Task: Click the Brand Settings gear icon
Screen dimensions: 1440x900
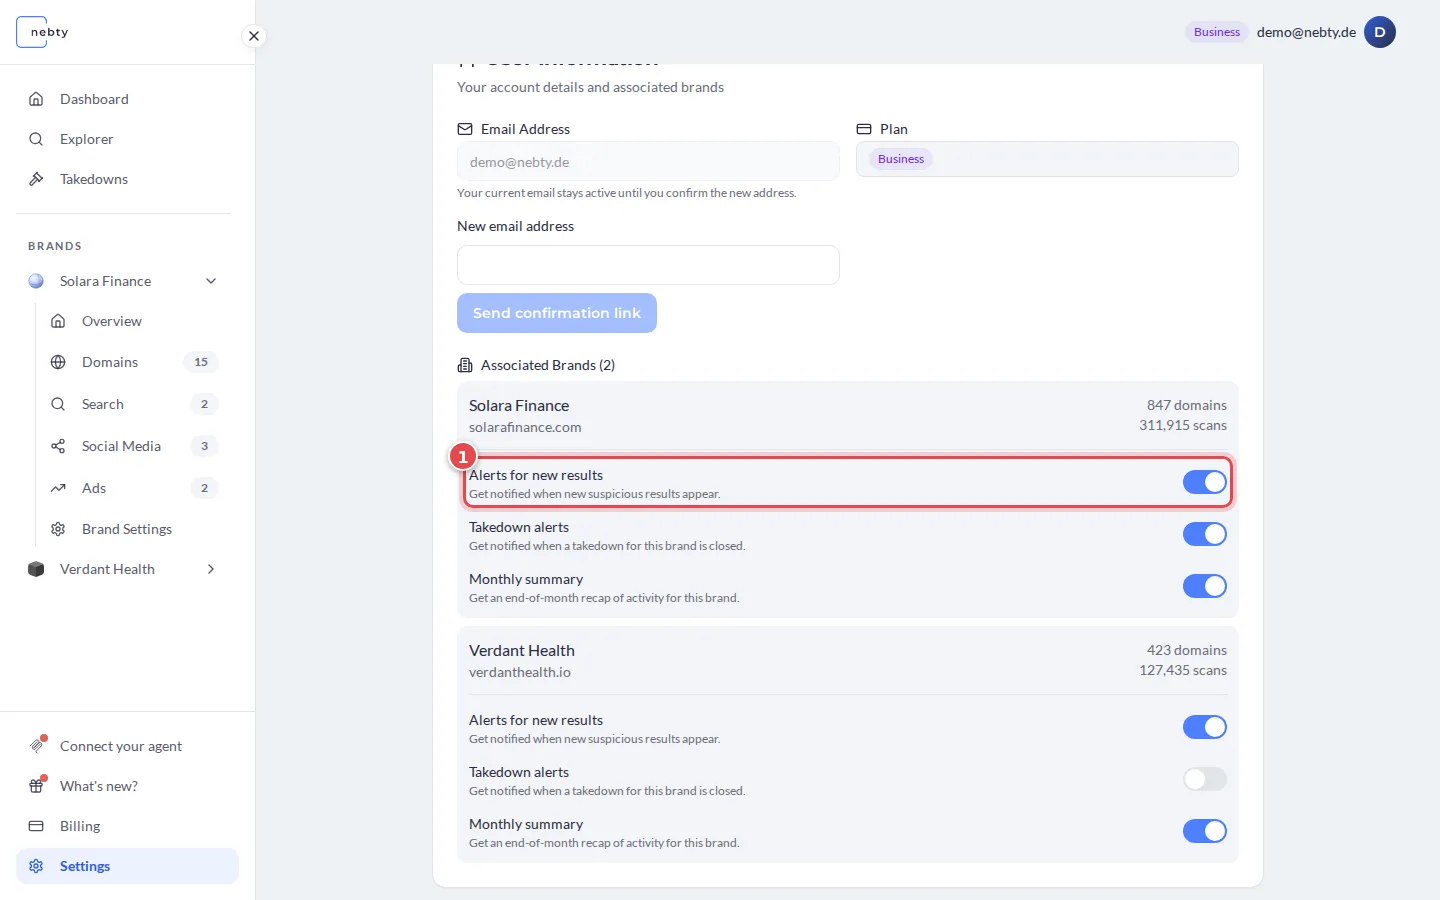Action: [58, 529]
